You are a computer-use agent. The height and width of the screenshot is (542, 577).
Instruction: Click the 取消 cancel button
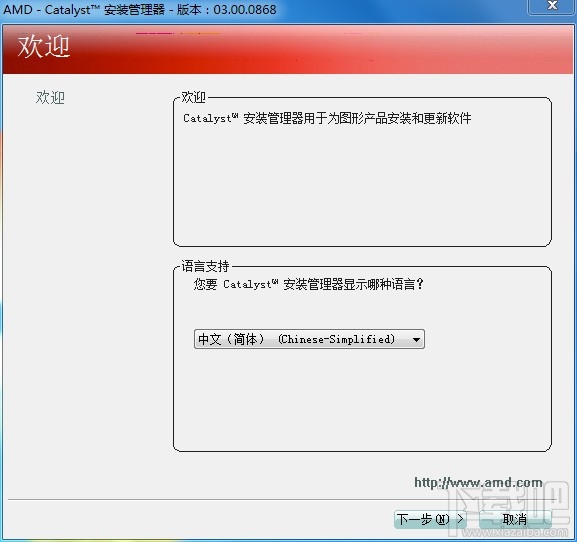tap(515, 519)
